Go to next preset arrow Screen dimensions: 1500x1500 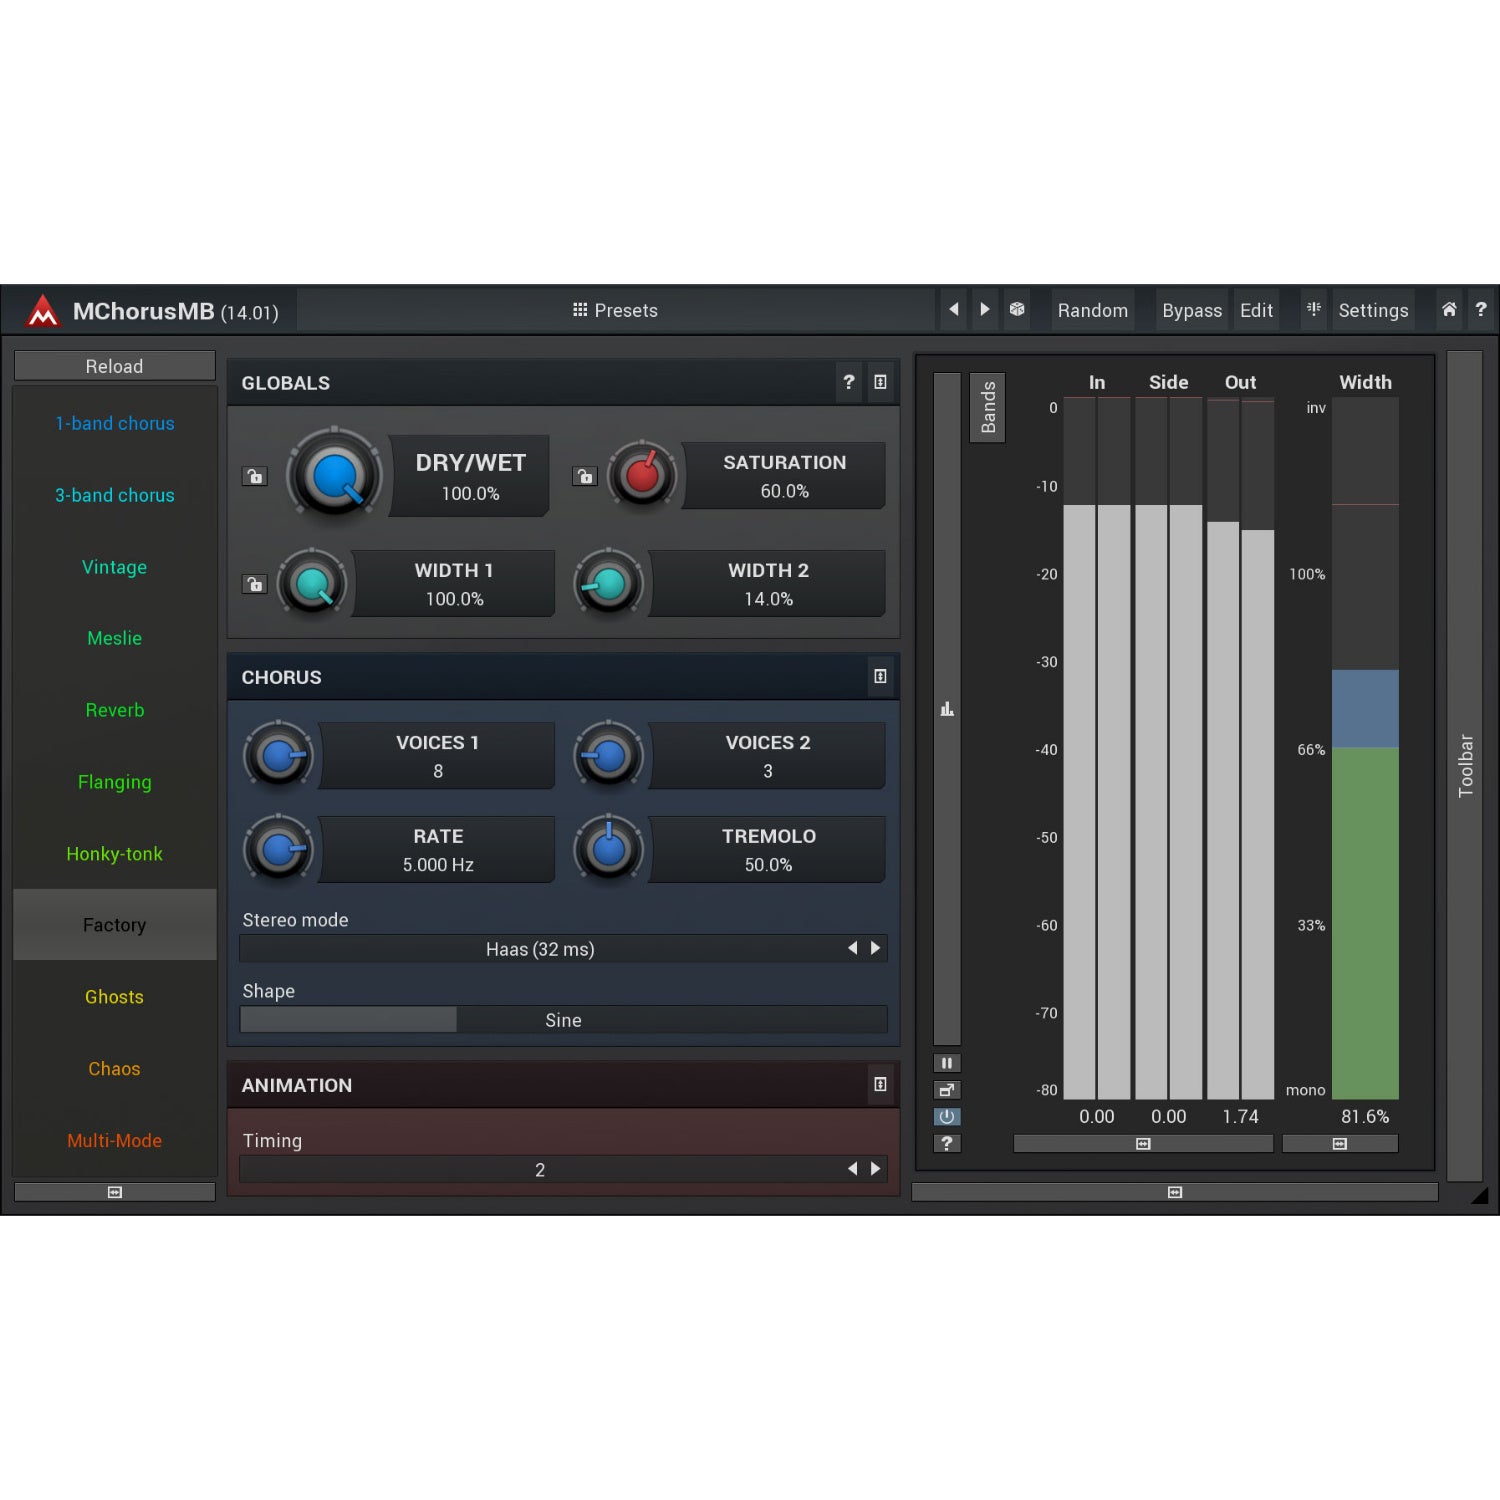coord(985,310)
